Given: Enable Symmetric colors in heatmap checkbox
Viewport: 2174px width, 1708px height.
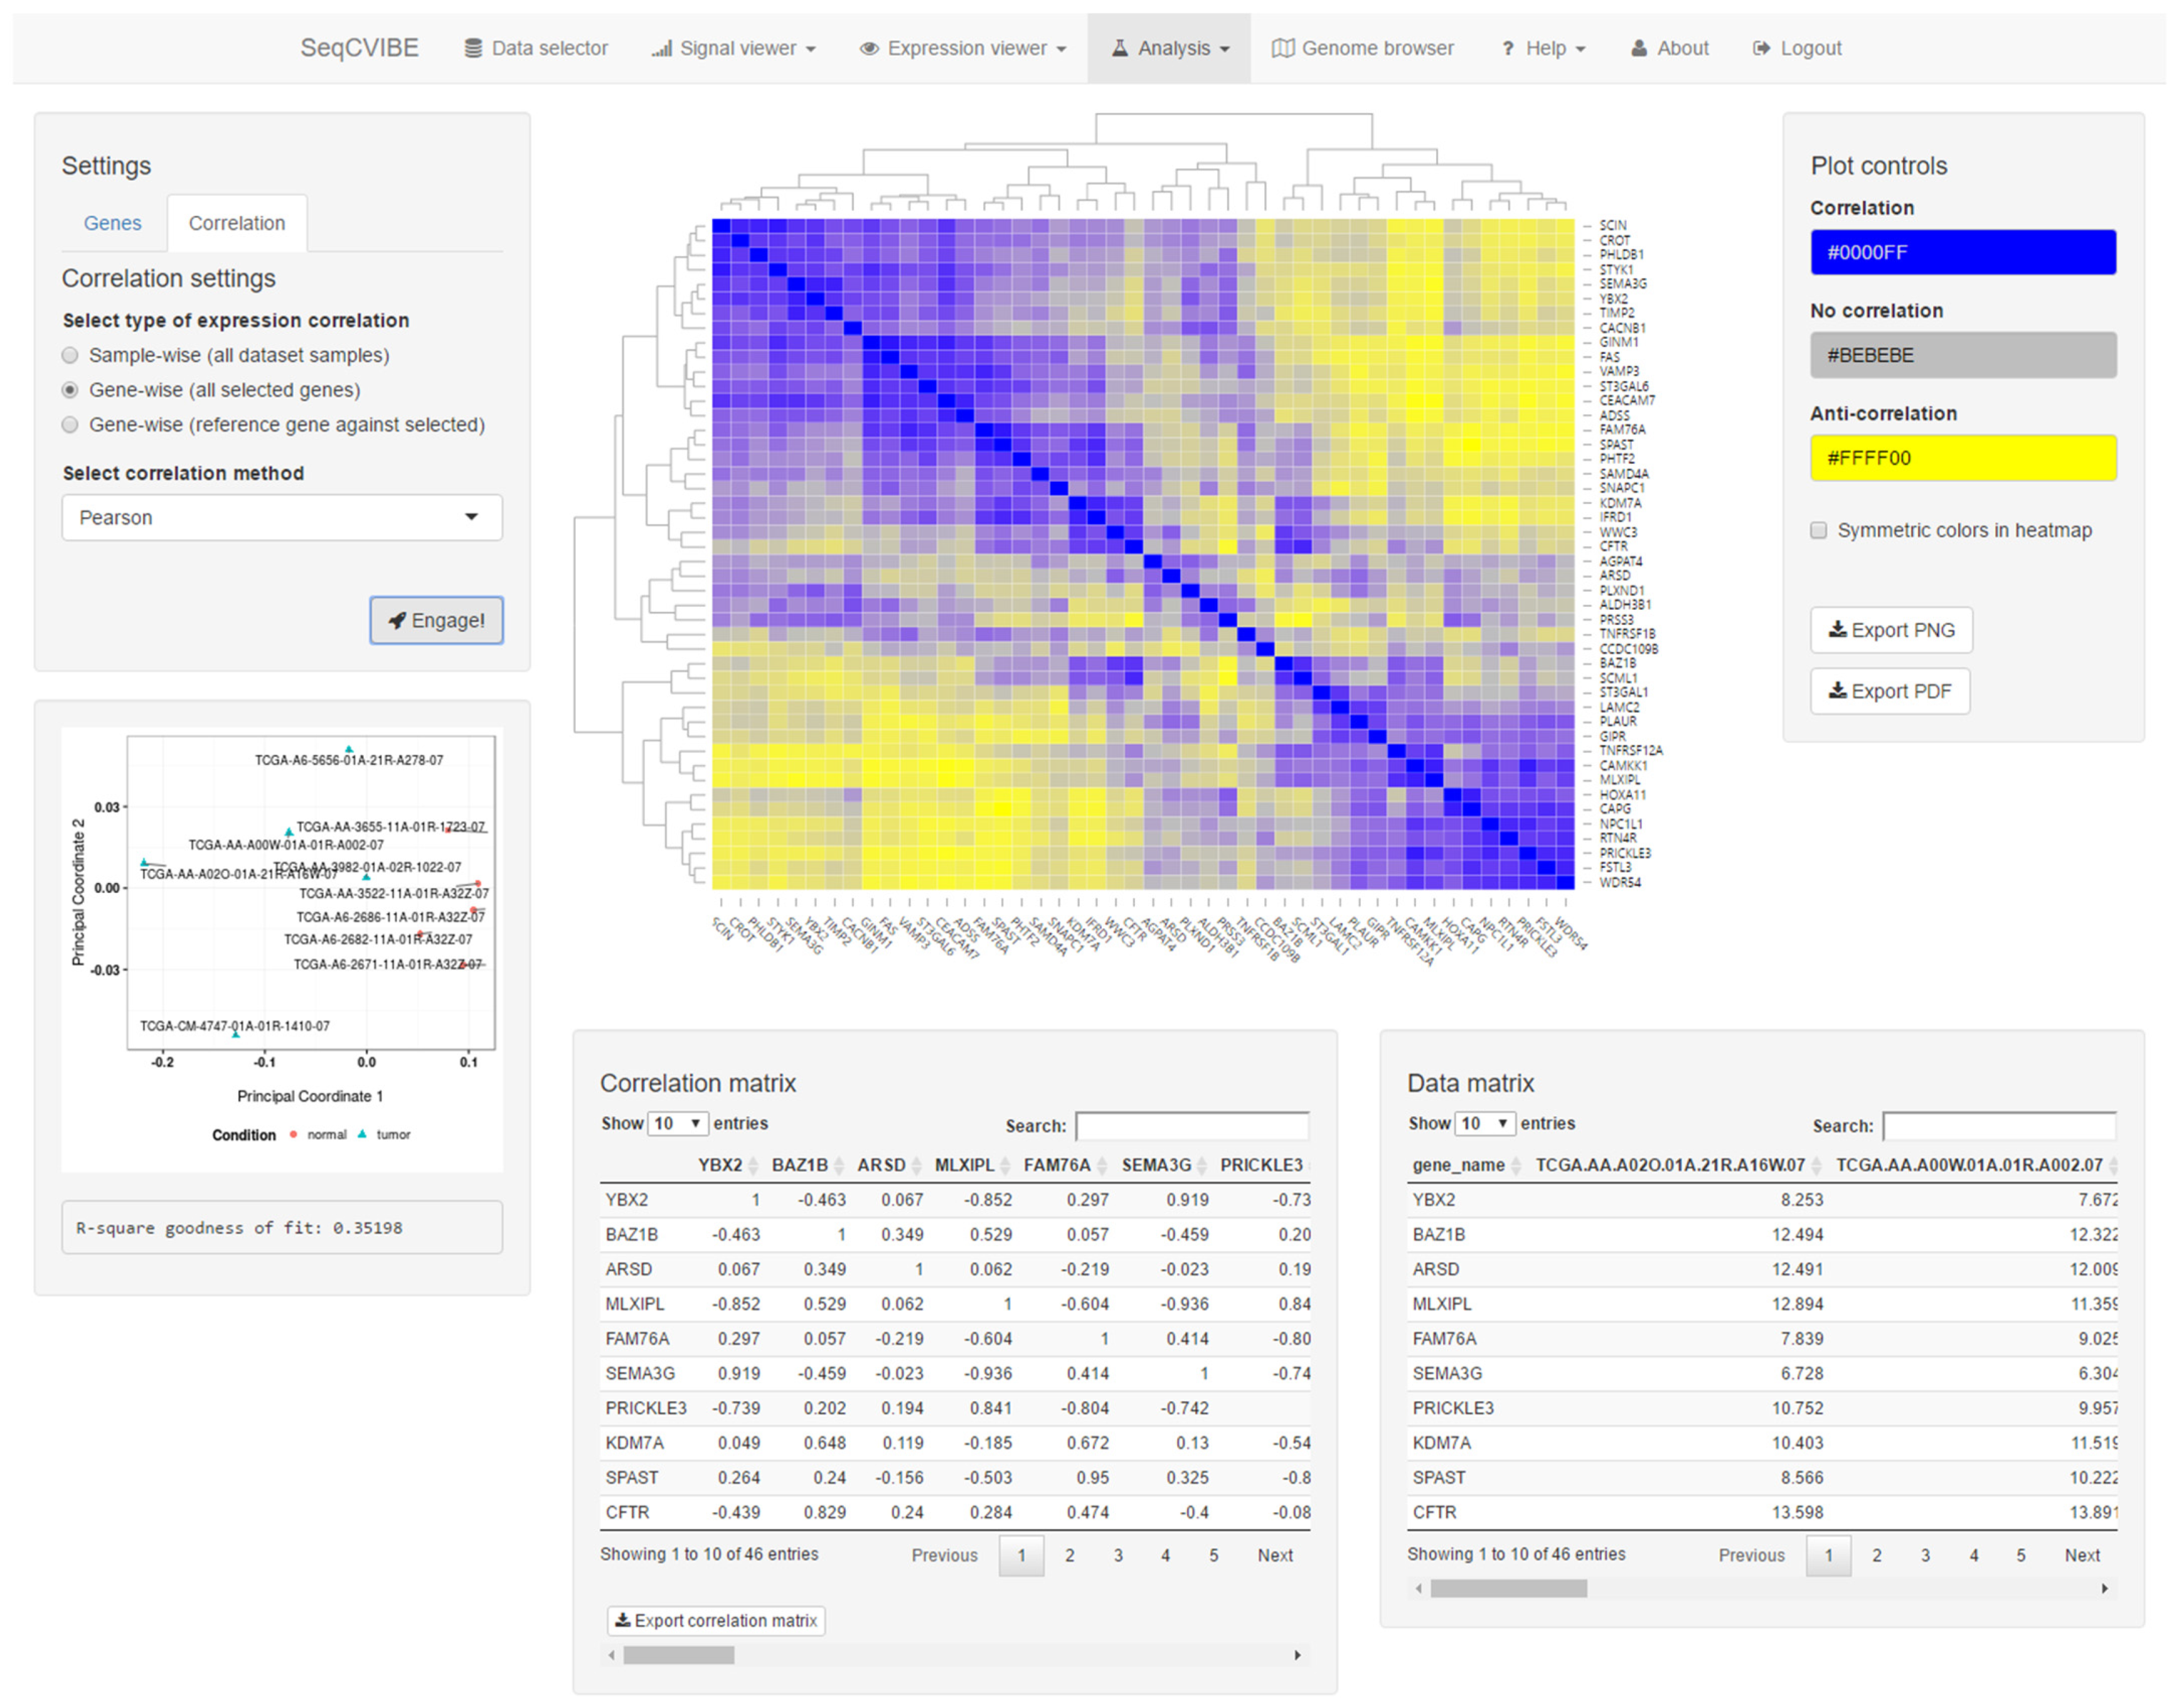Looking at the screenshot, I should coord(1818,530).
